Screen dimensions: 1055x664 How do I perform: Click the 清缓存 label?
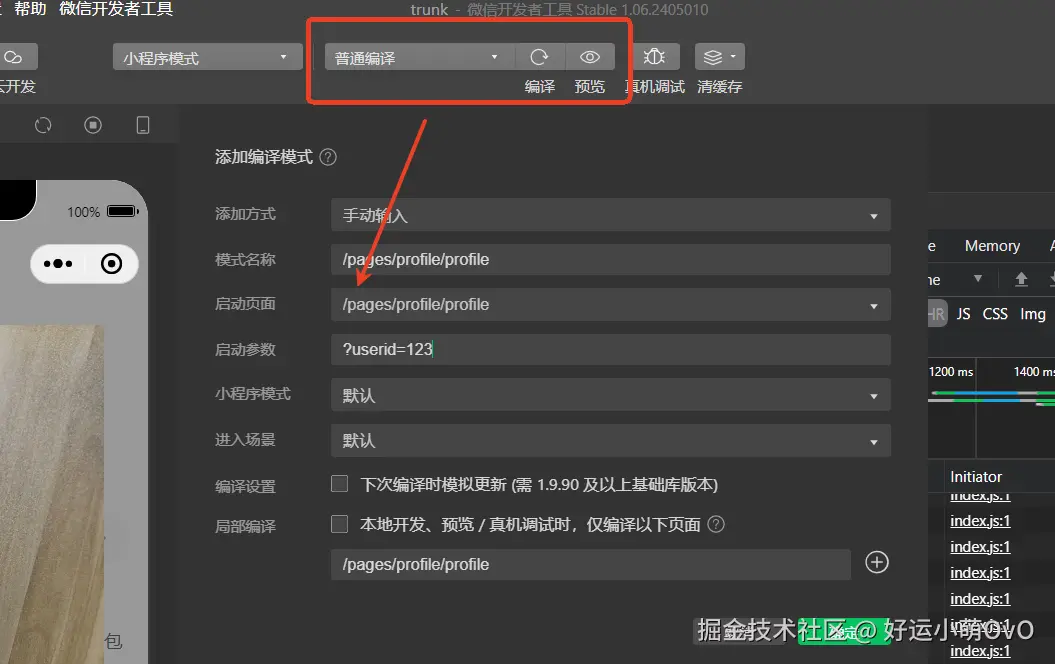(720, 87)
